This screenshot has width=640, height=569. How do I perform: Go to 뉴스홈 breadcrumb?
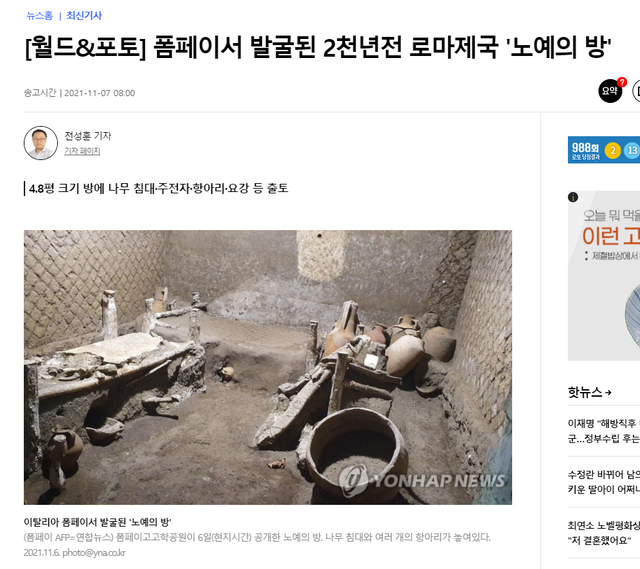point(40,16)
